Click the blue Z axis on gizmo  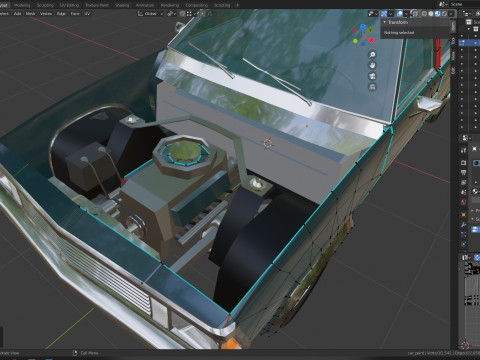pyautogui.click(x=363, y=27)
